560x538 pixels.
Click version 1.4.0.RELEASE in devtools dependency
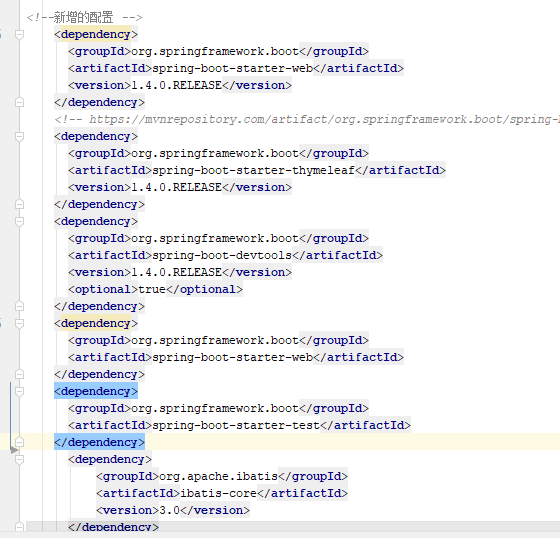click(176, 273)
